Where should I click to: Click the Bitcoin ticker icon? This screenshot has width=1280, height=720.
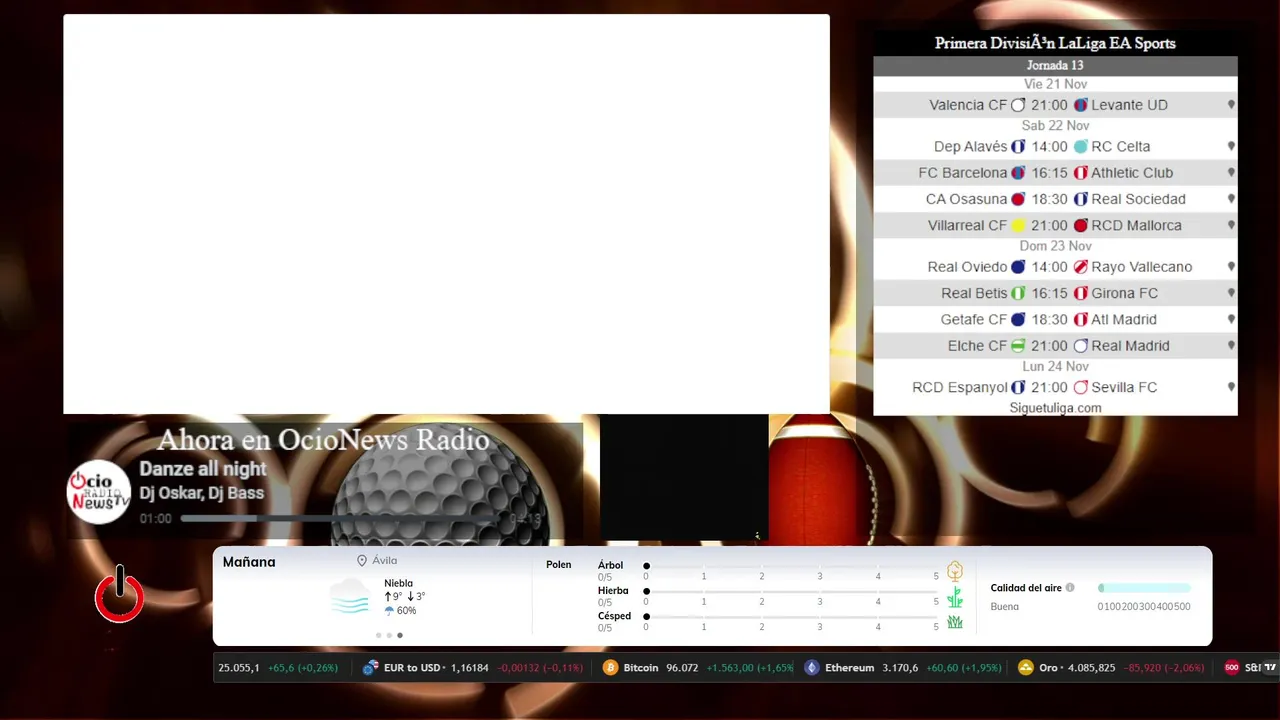click(610, 668)
